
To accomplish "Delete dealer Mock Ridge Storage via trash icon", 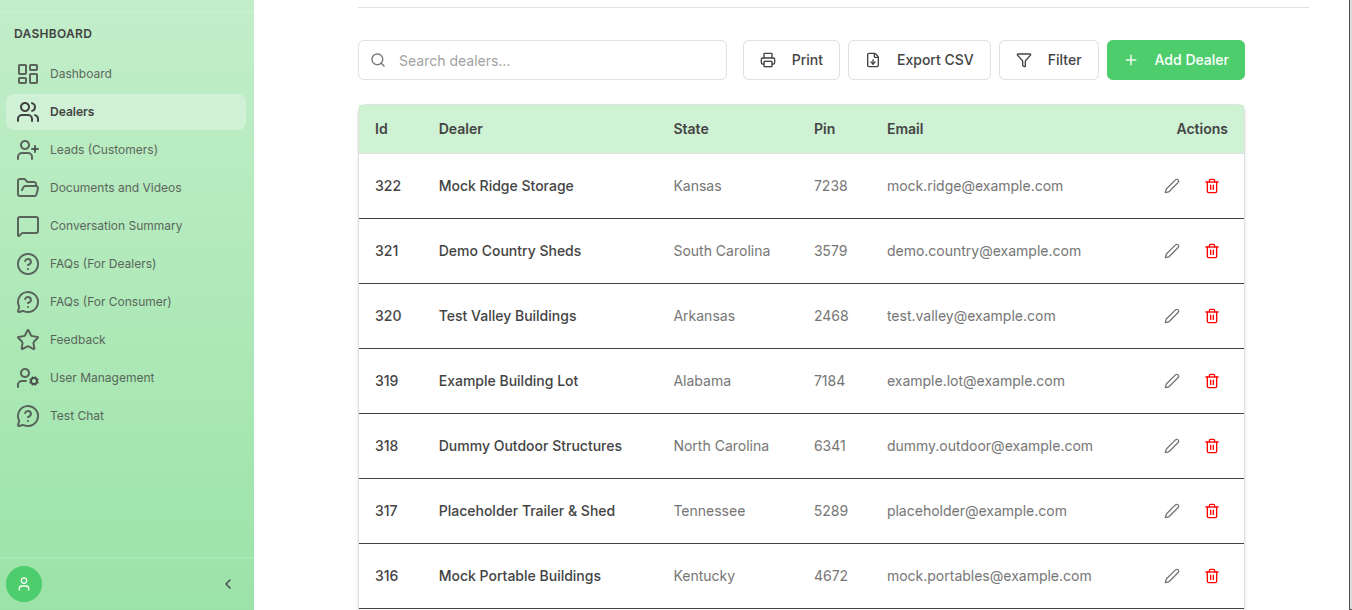I will coord(1212,186).
